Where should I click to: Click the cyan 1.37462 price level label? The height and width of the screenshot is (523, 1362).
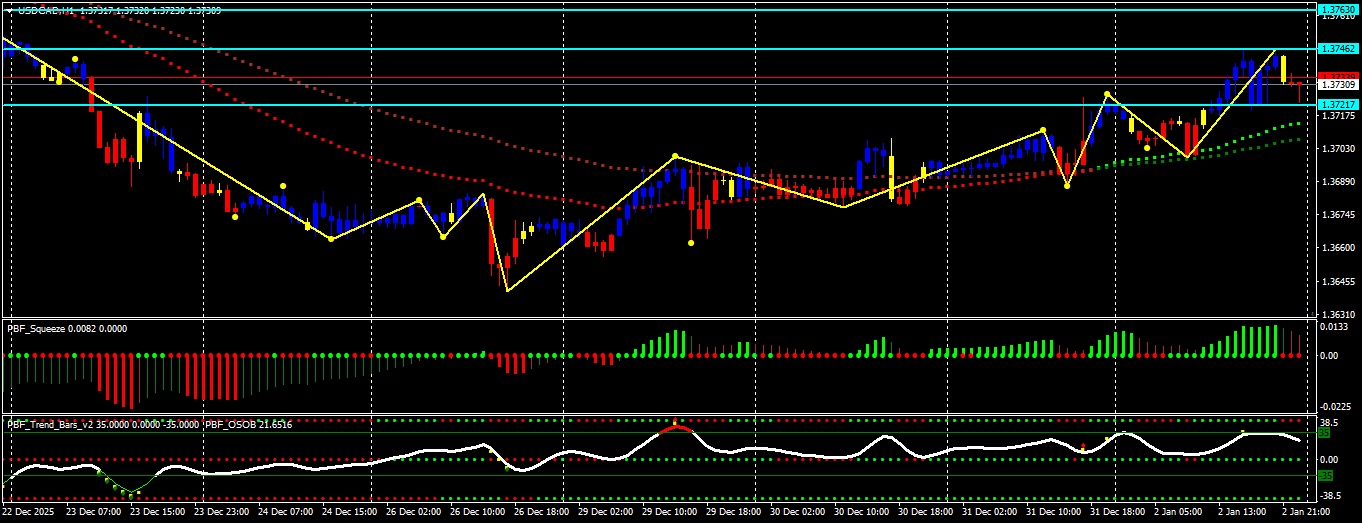1338,48
